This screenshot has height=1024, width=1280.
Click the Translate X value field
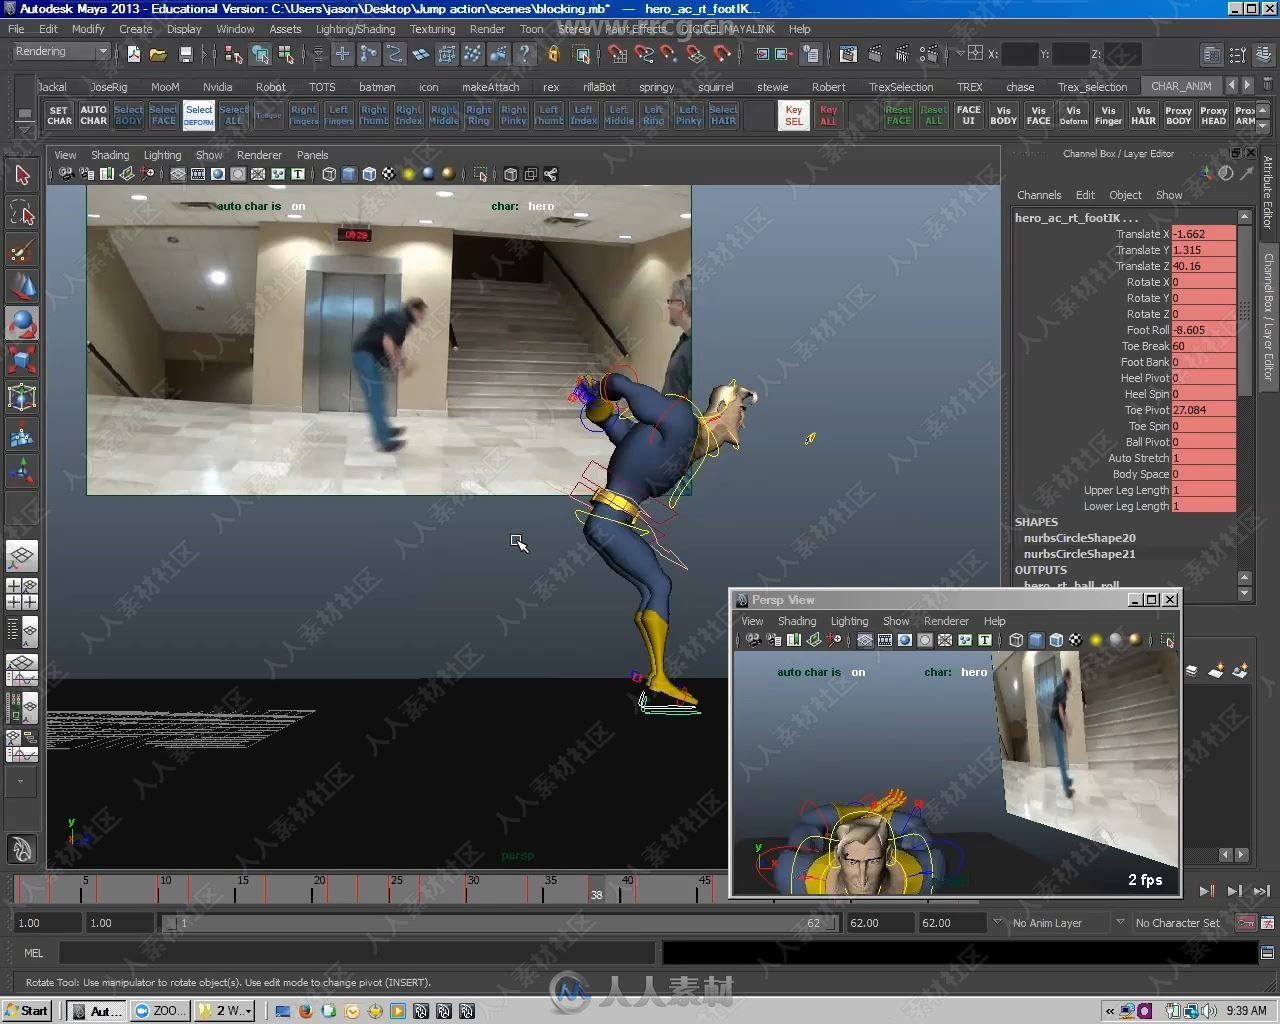coord(1203,234)
